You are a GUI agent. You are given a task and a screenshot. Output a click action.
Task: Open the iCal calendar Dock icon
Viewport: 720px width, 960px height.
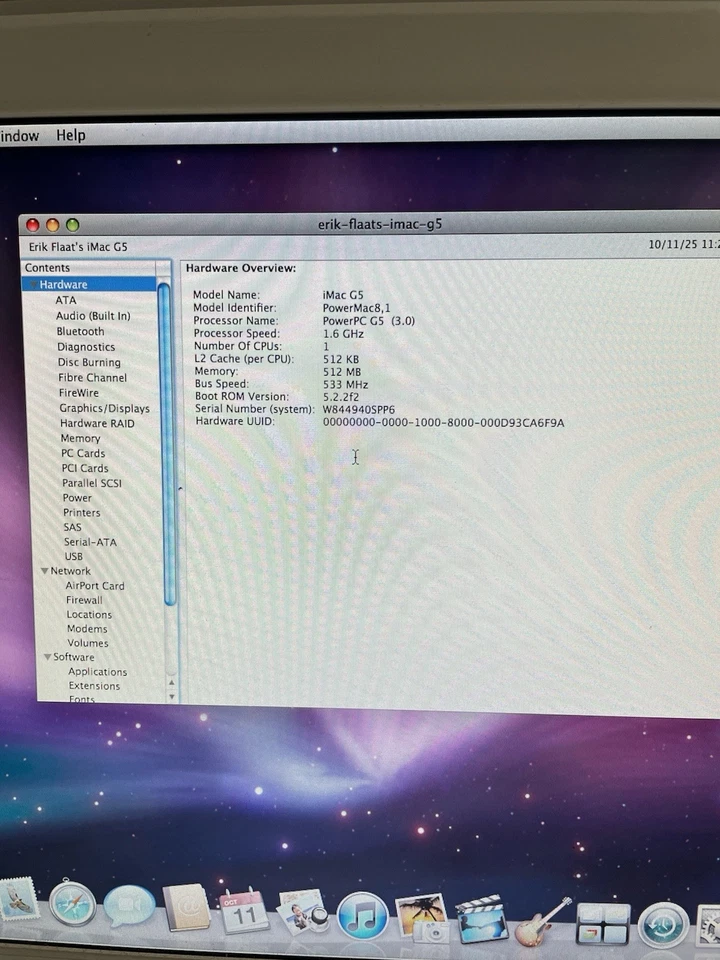tap(244, 910)
